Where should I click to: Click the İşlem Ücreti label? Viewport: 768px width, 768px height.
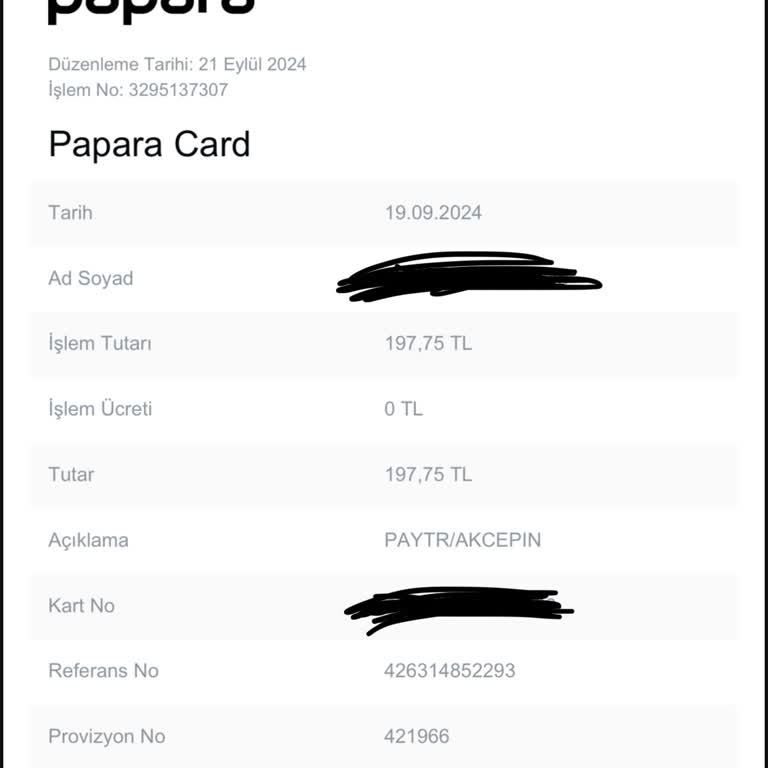(x=100, y=409)
